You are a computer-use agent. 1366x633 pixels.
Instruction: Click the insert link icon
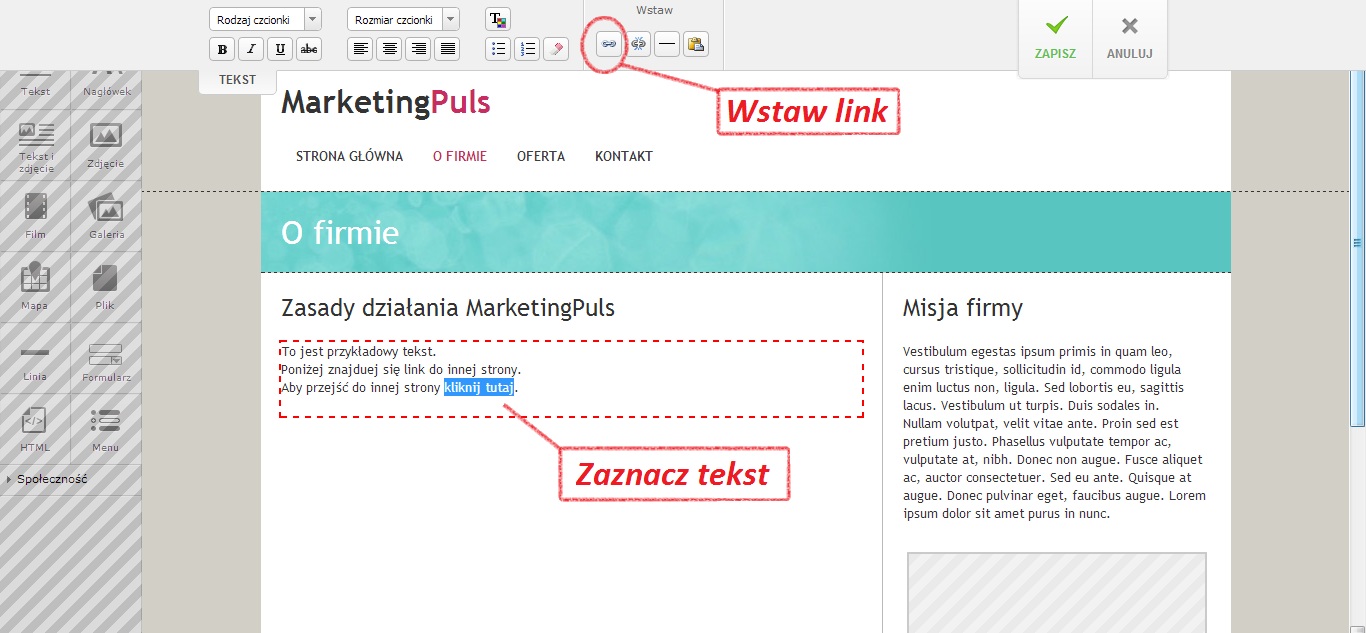click(x=607, y=44)
